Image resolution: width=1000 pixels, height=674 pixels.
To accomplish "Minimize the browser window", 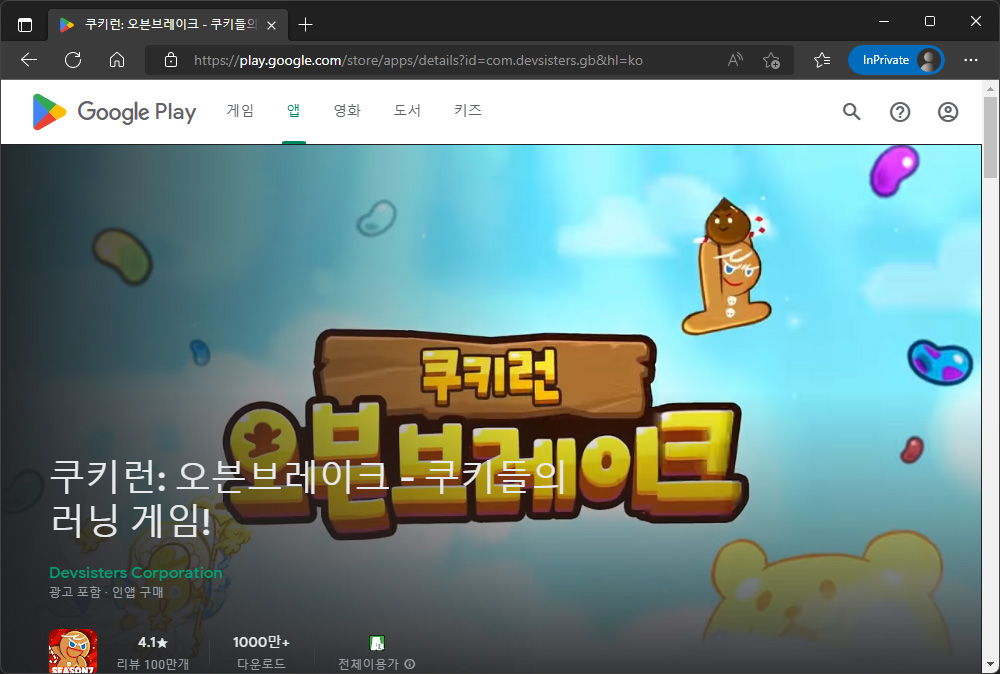I will click(884, 22).
